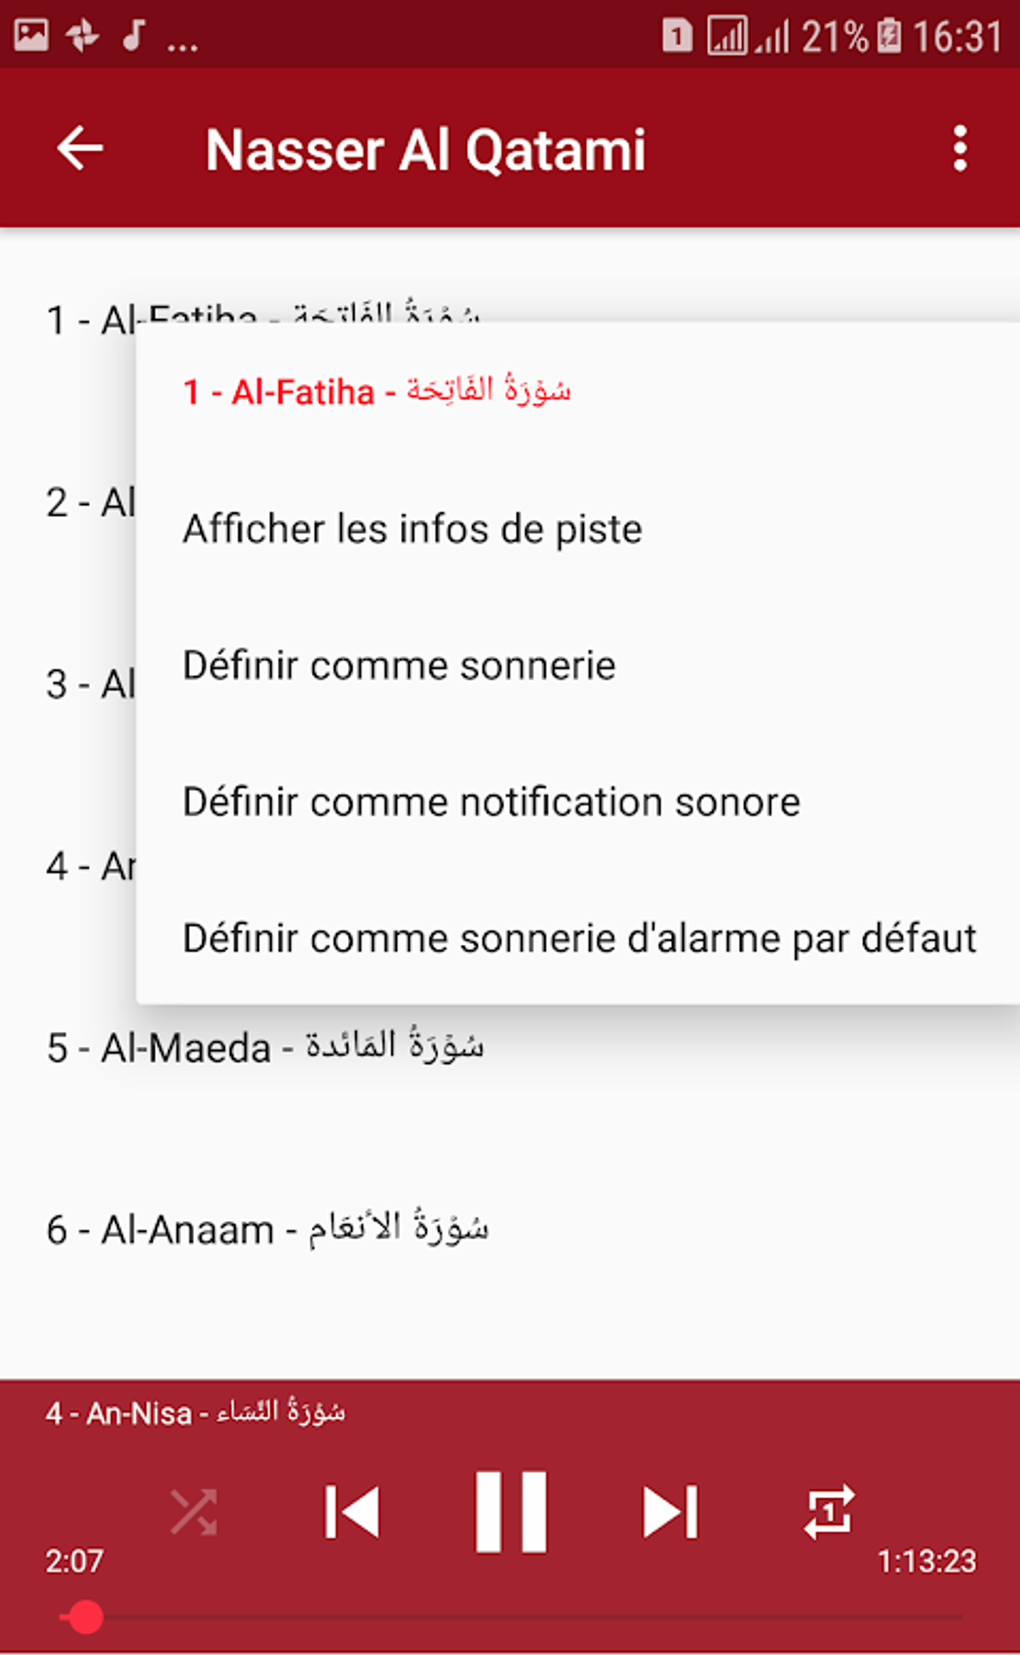Set as default alarm ringtone option
This screenshot has height=1655, width=1020.
pyautogui.click(x=579, y=939)
